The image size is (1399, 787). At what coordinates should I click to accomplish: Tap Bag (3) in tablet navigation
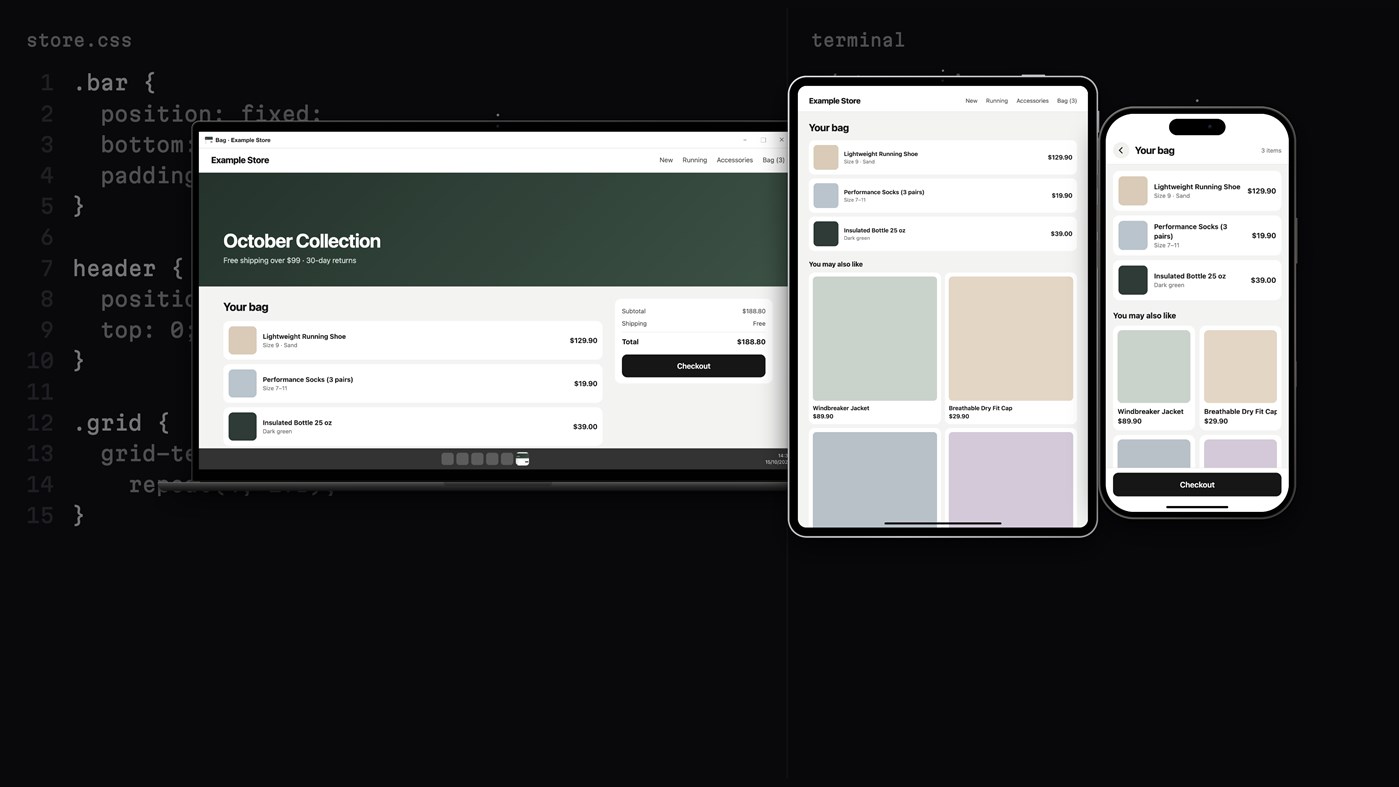coord(1067,101)
